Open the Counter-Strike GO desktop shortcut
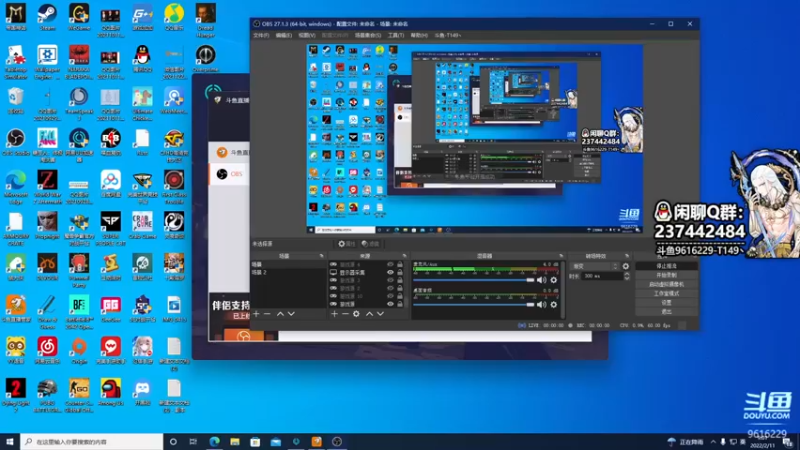 (x=79, y=396)
